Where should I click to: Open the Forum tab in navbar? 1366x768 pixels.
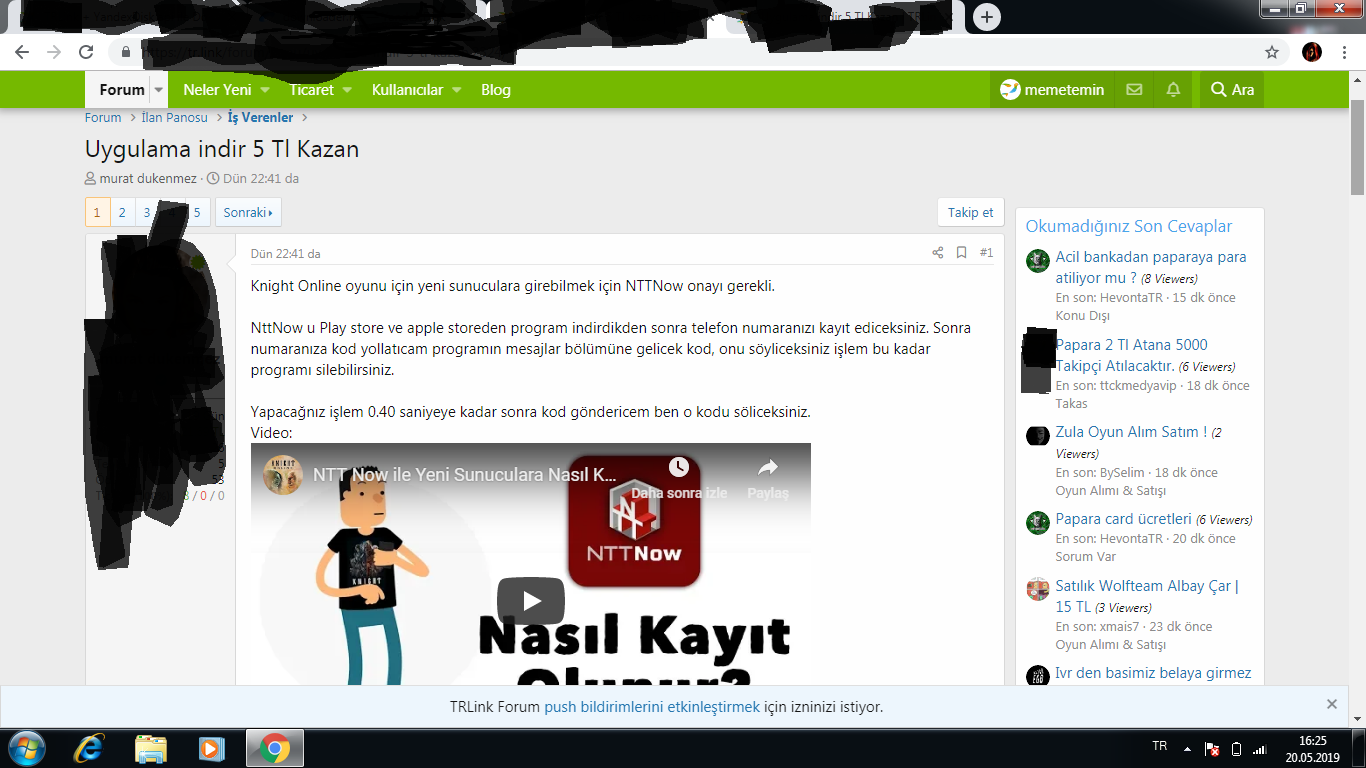122,90
